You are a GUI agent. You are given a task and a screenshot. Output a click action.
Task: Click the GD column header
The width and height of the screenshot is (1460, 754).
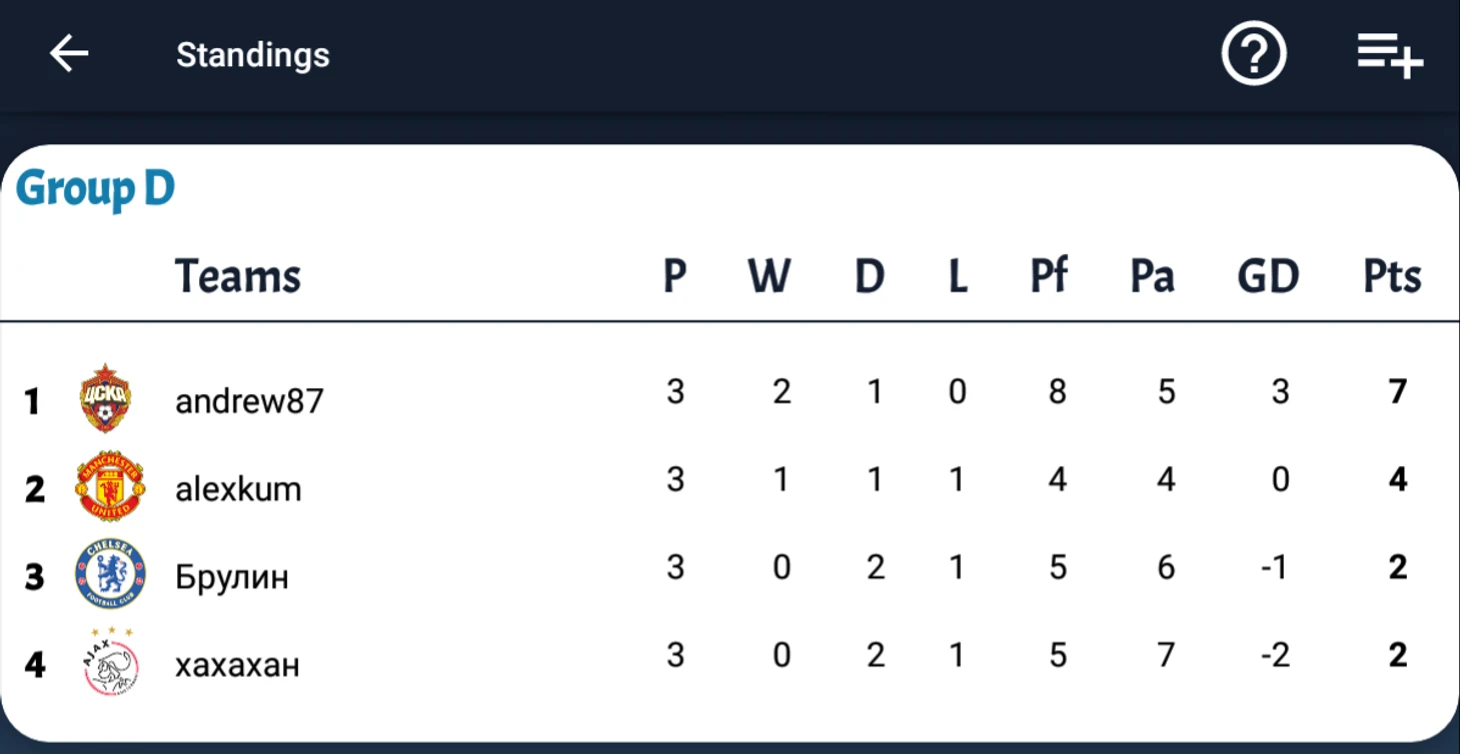pyautogui.click(x=1267, y=275)
